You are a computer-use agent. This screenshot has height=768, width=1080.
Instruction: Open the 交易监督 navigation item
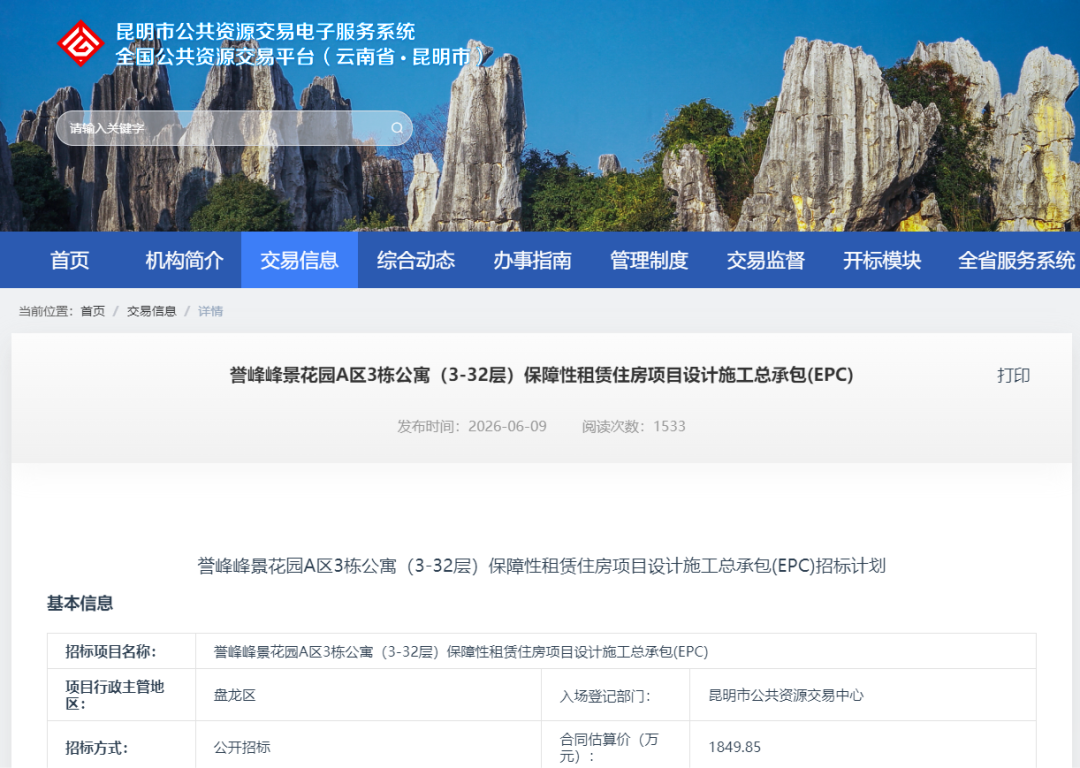[765, 260]
